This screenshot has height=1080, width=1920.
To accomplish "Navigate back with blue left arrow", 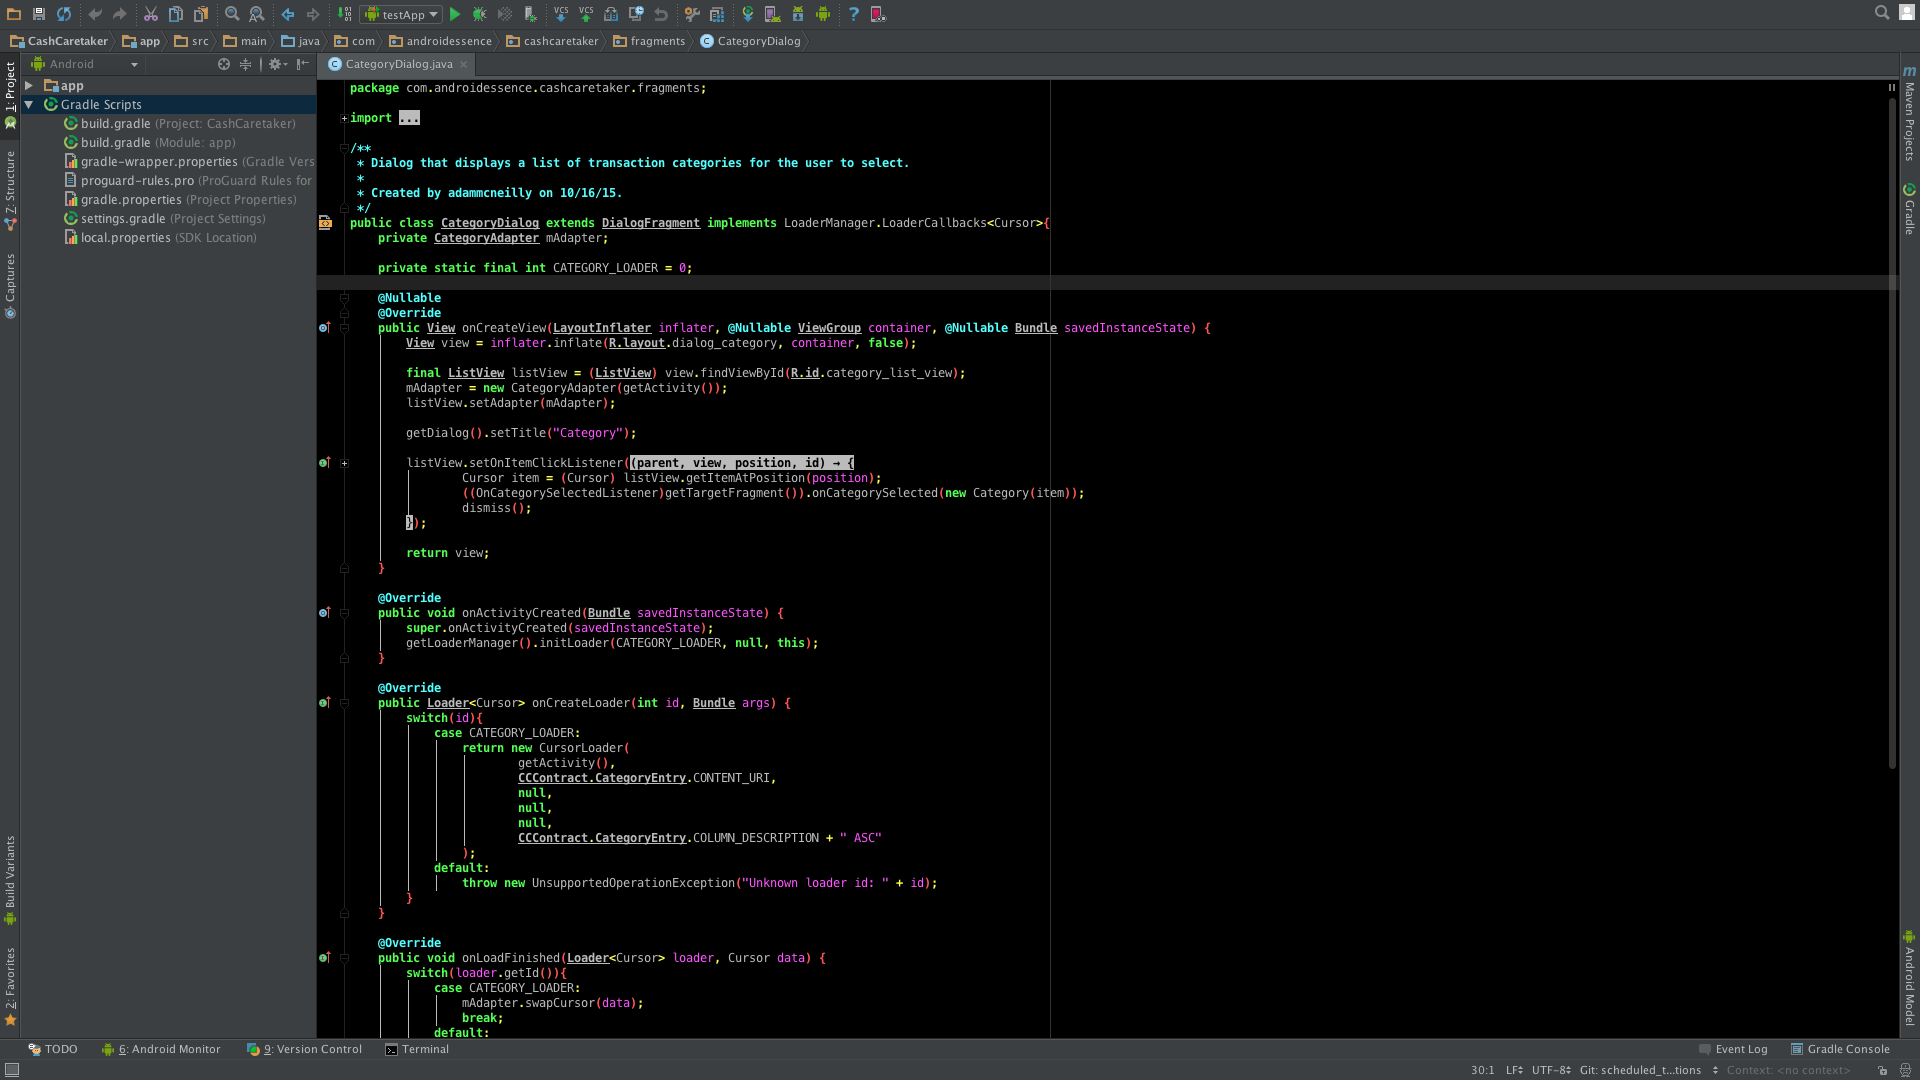I will (288, 14).
